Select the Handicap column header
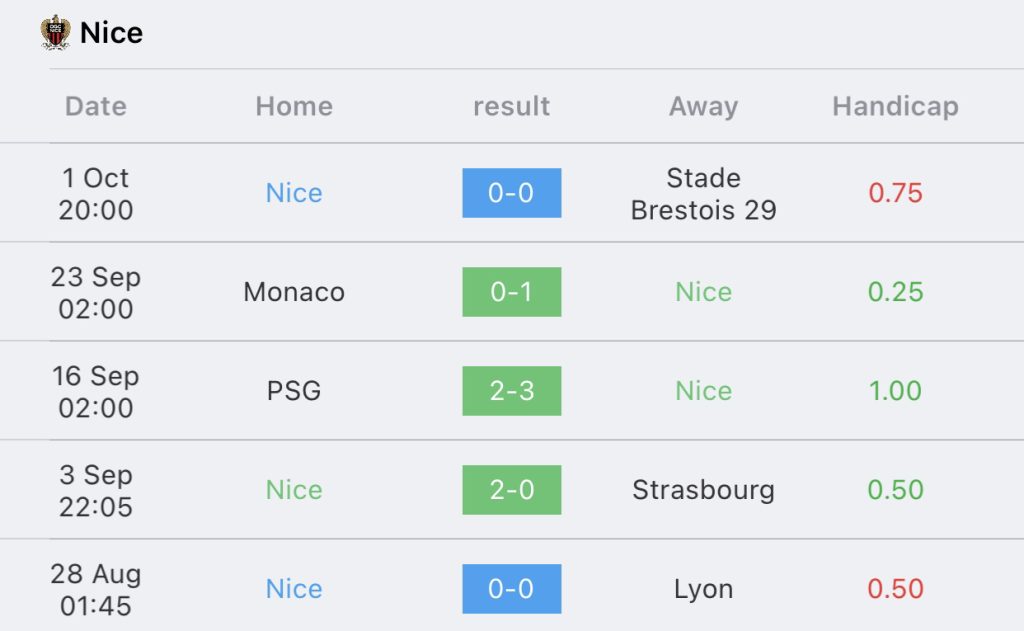The width and height of the screenshot is (1024, 631). tap(895, 106)
